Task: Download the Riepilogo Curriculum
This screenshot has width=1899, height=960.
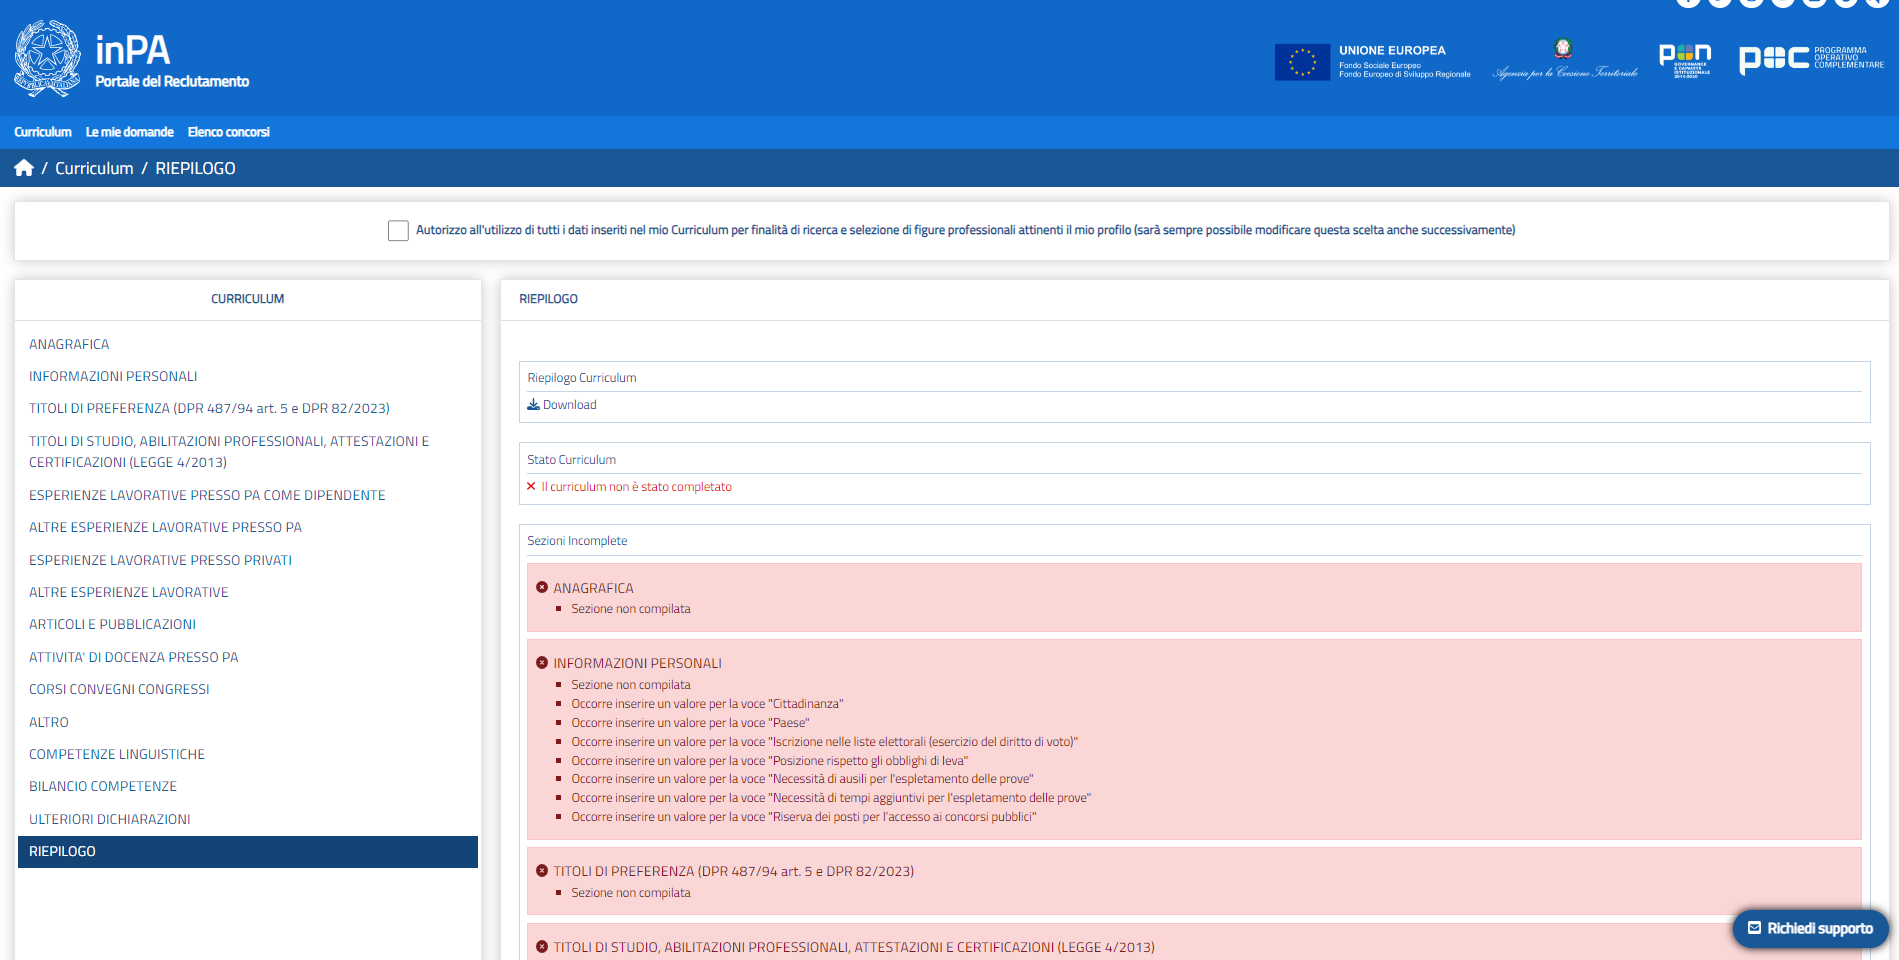Action: pos(562,405)
